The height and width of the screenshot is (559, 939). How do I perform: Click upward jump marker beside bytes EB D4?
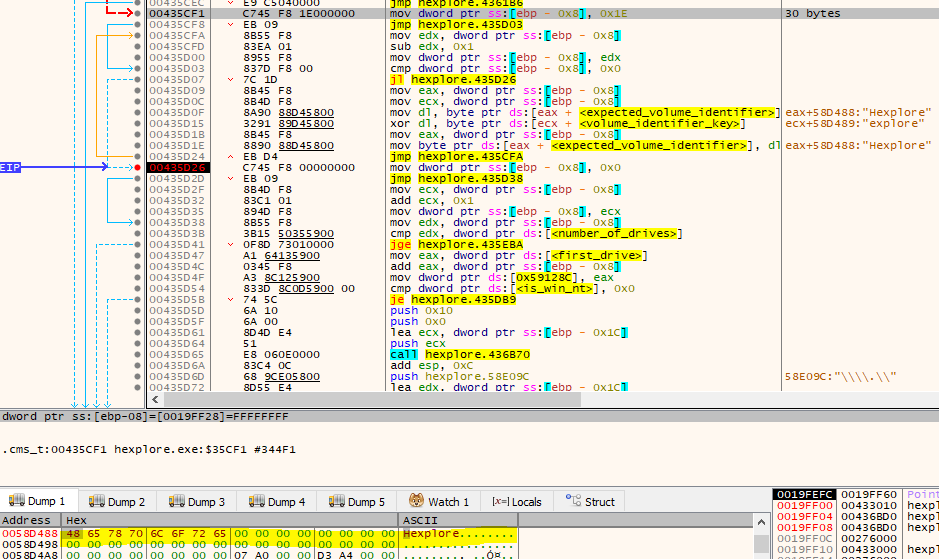pos(231,156)
